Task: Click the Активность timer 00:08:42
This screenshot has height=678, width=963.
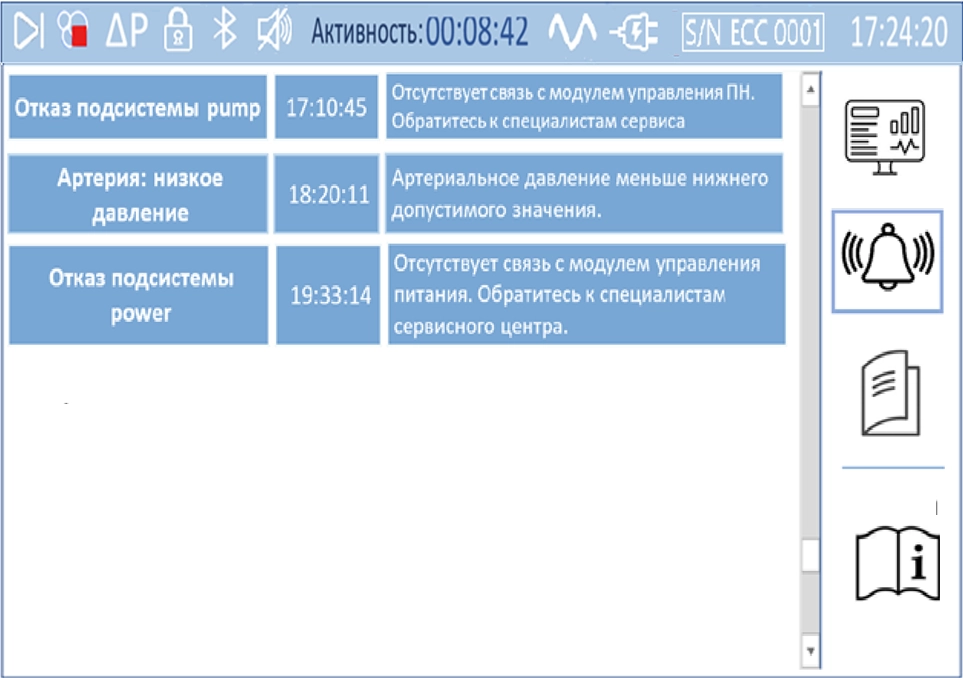Action: click(x=477, y=32)
